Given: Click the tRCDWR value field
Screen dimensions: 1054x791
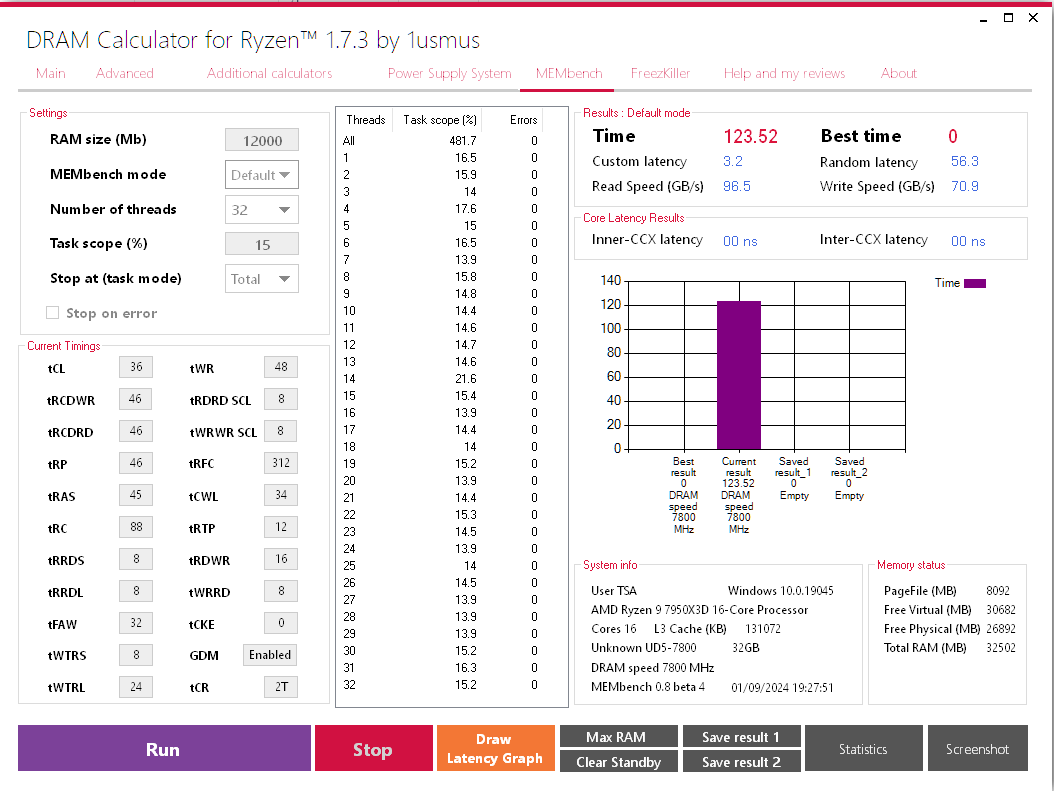Looking at the screenshot, I should 136,399.
